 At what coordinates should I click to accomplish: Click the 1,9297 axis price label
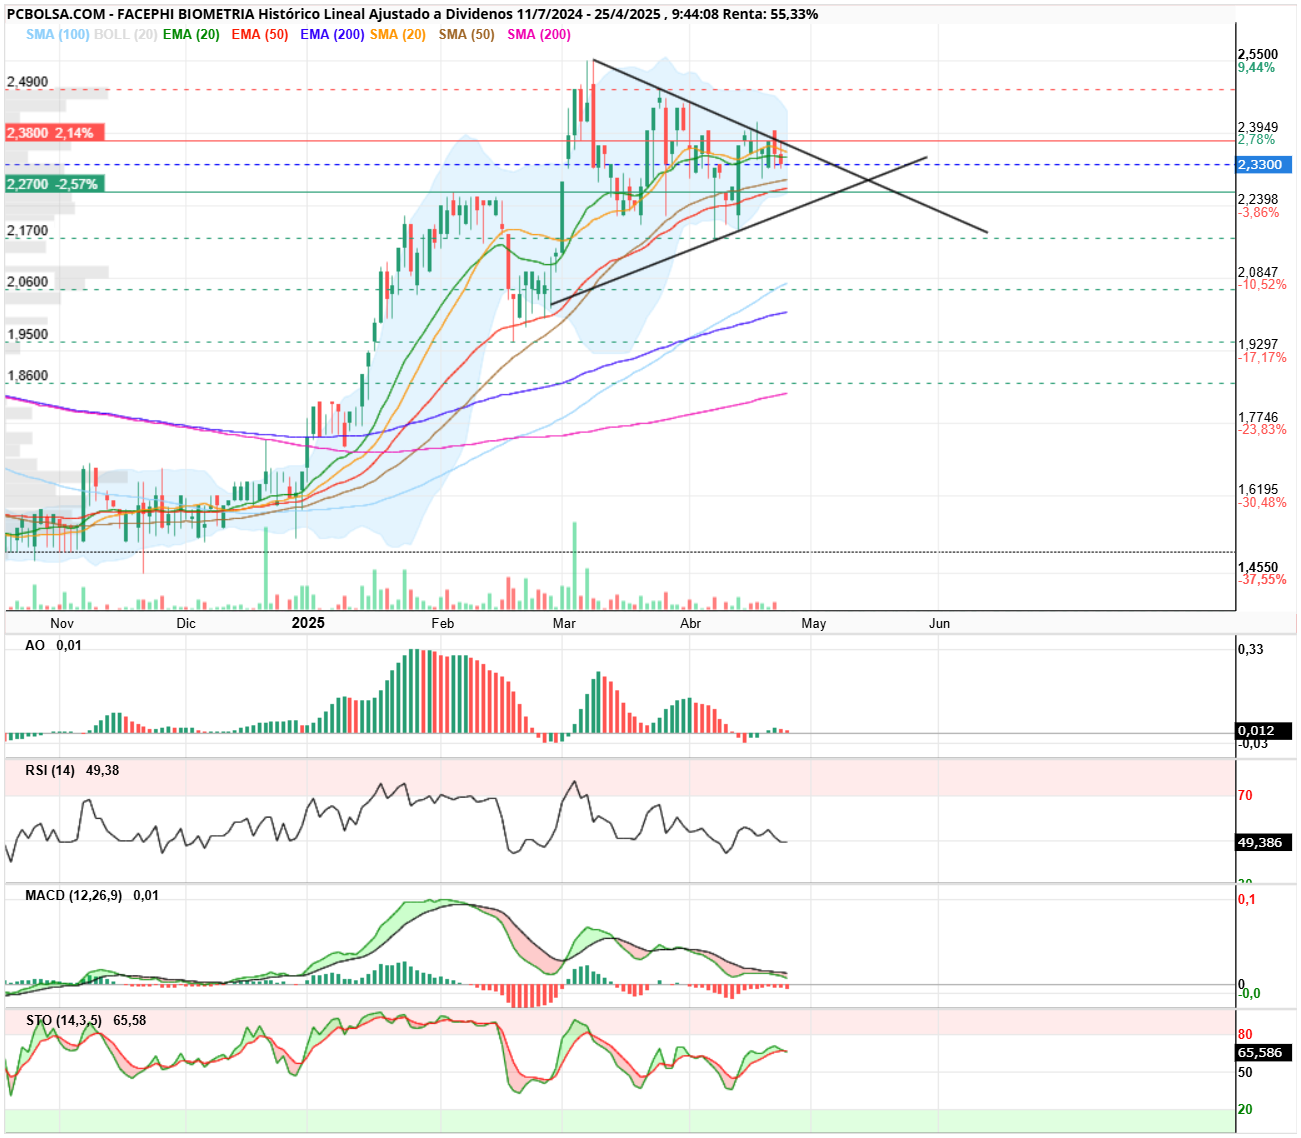pyautogui.click(x=1258, y=344)
